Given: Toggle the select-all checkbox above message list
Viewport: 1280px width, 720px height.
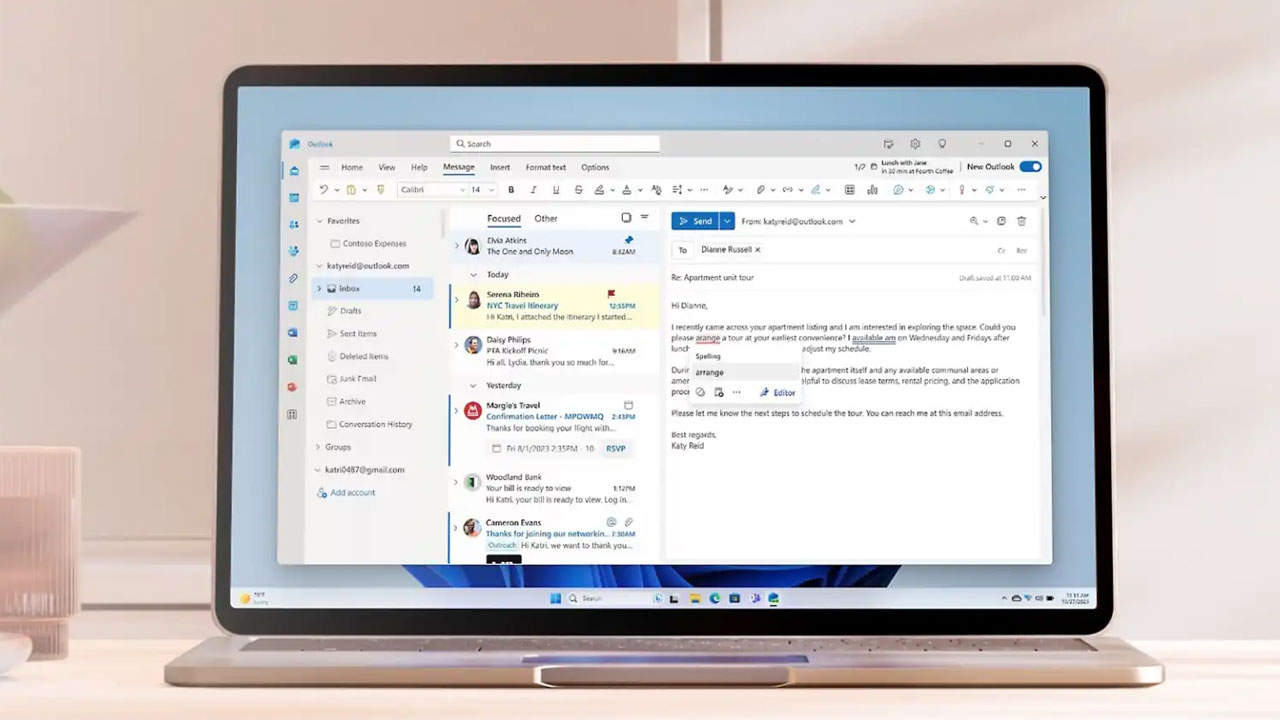Looking at the screenshot, I should pyautogui.click(x=626, y=218).
